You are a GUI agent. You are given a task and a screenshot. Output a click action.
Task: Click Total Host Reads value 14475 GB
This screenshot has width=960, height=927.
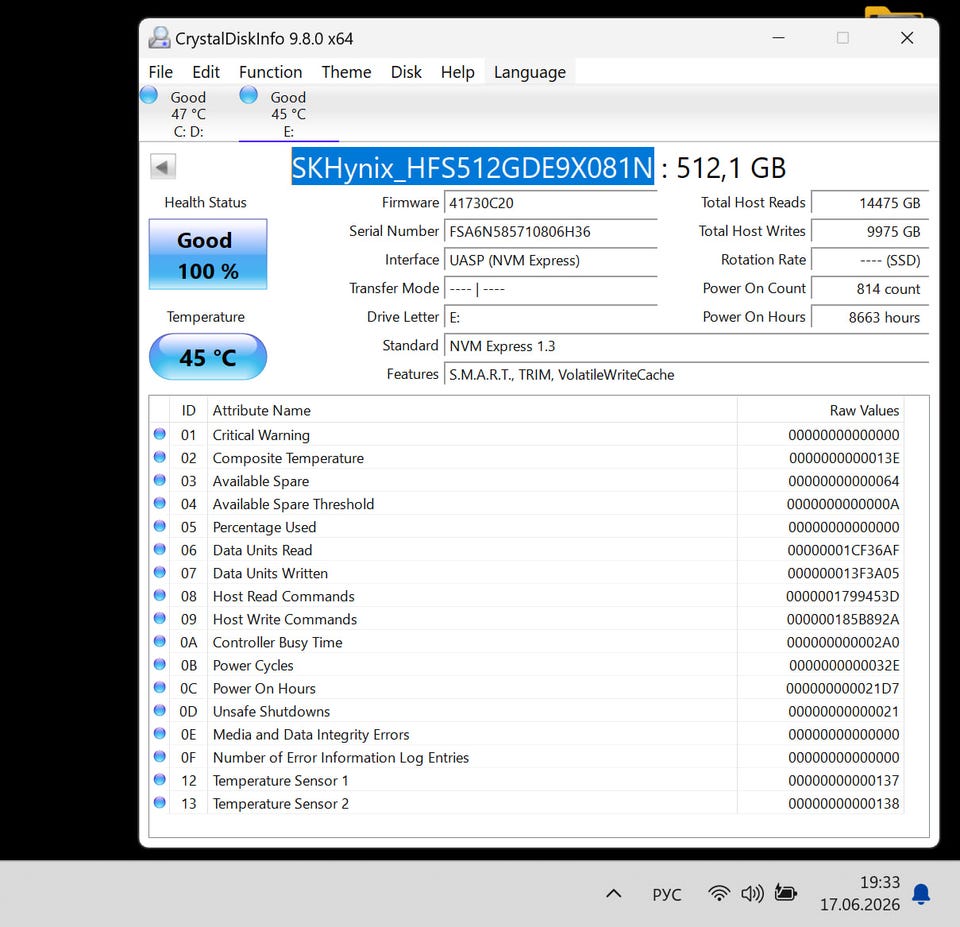[870, 203]
